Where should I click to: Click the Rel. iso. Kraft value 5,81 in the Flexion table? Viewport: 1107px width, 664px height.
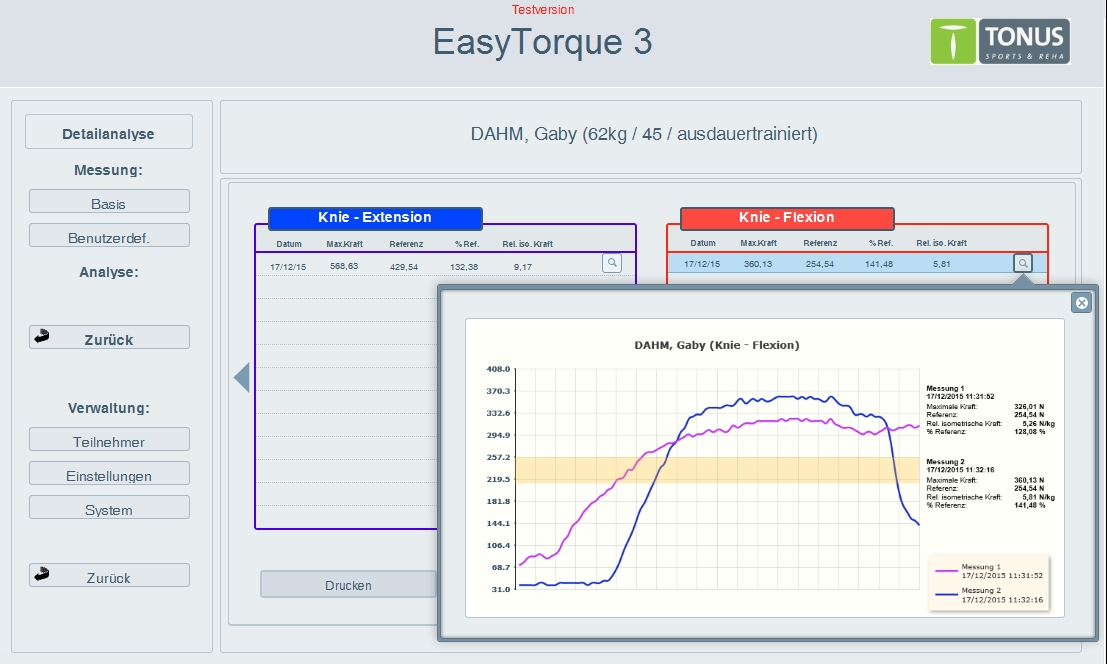point(941,264)
